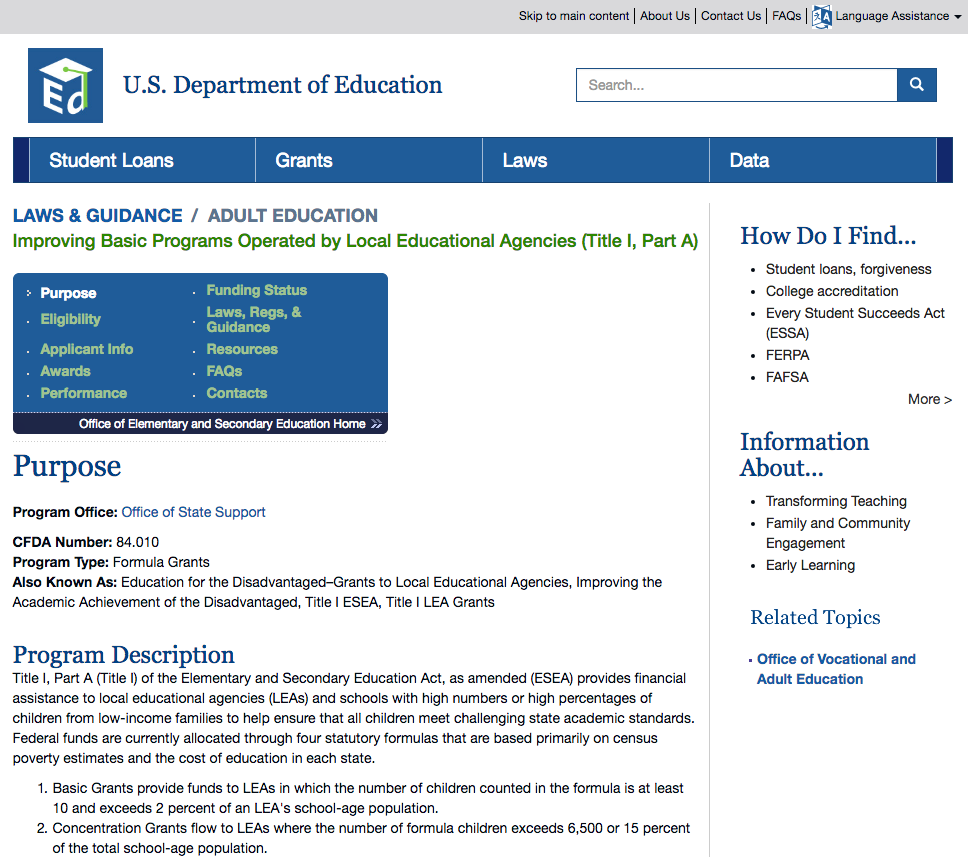Screen dimensions: 978x857
Task: Open the Resources section
Action: coord(242,349)
